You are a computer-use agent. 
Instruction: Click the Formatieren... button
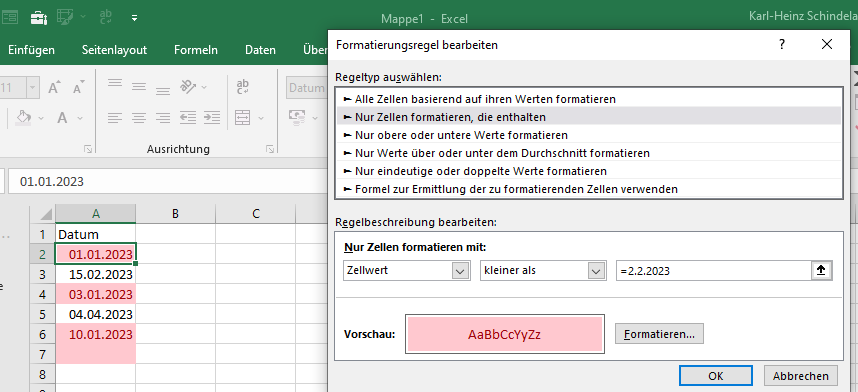point(659,334)
